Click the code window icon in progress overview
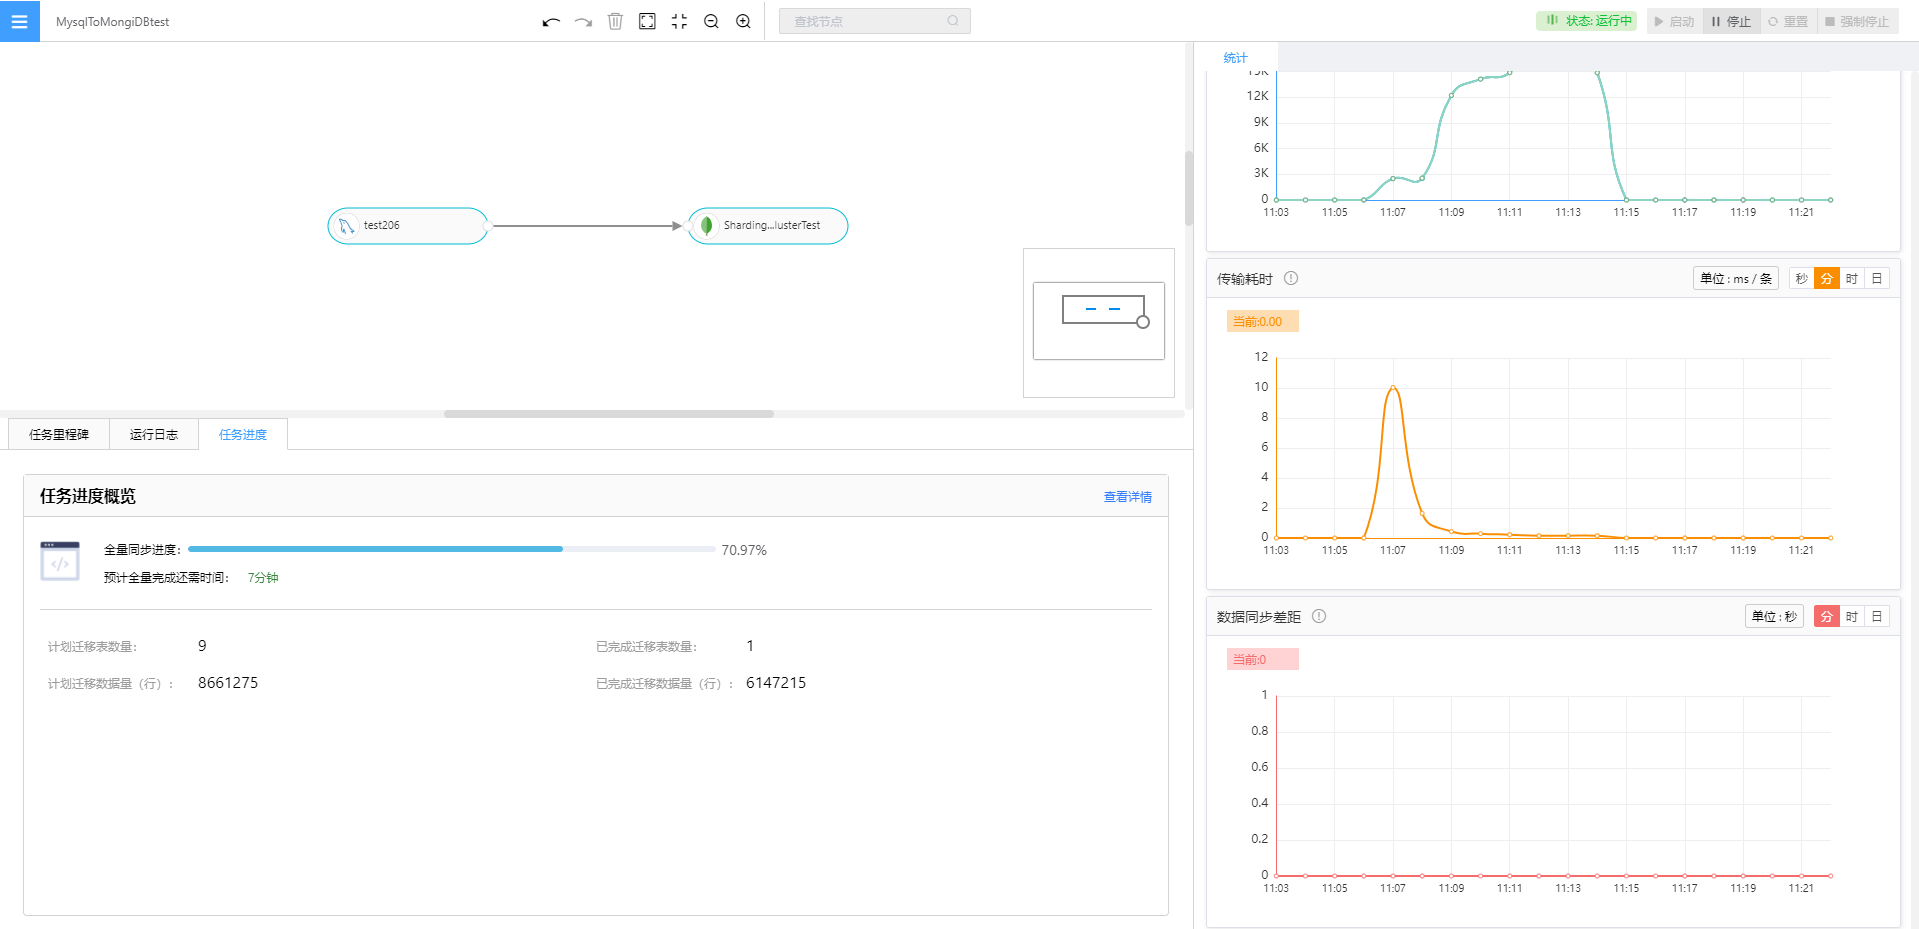Image resolution: width=1919 pixels, height=929 pixels. pos(60,561)
